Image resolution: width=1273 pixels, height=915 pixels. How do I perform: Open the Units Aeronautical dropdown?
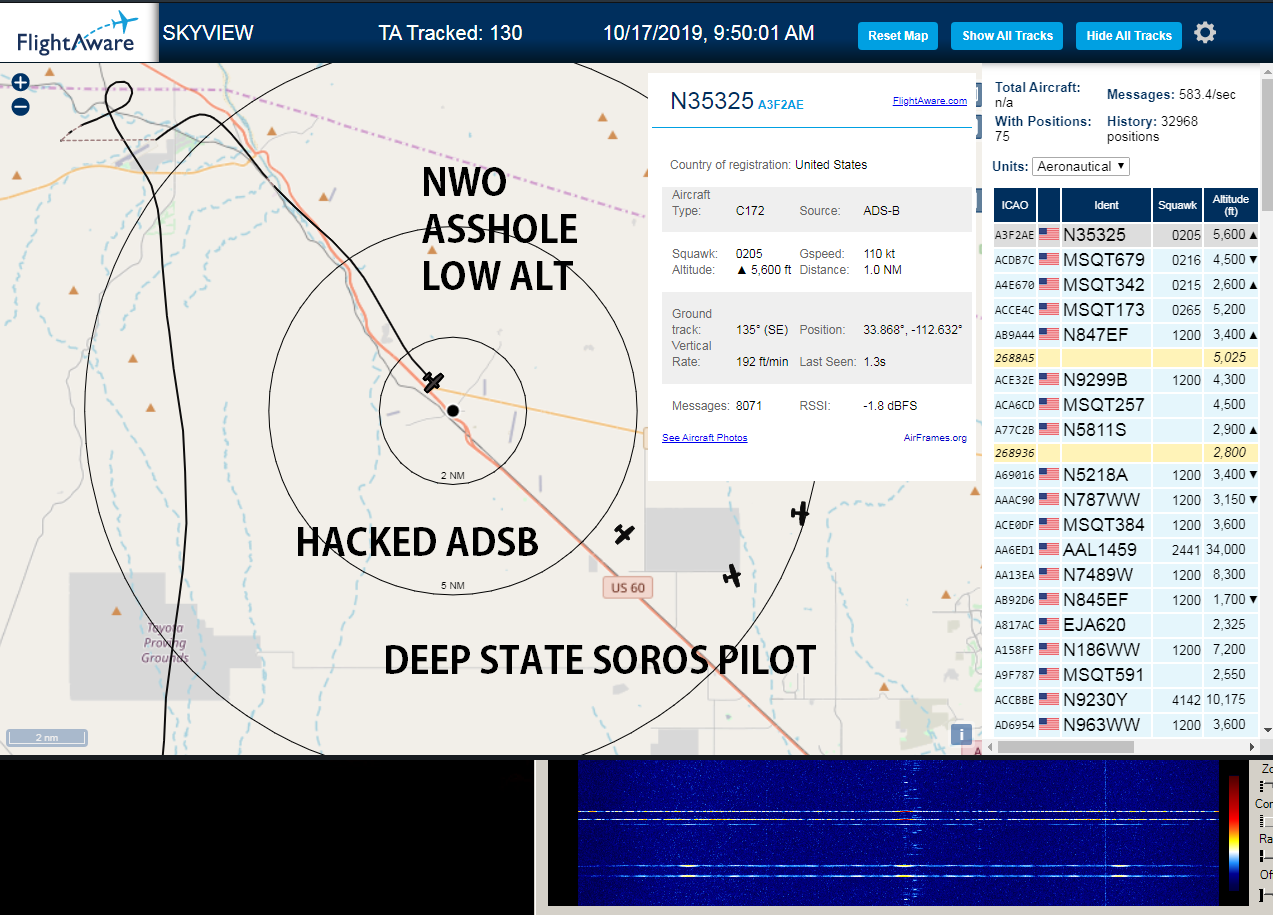(1081, 166)
